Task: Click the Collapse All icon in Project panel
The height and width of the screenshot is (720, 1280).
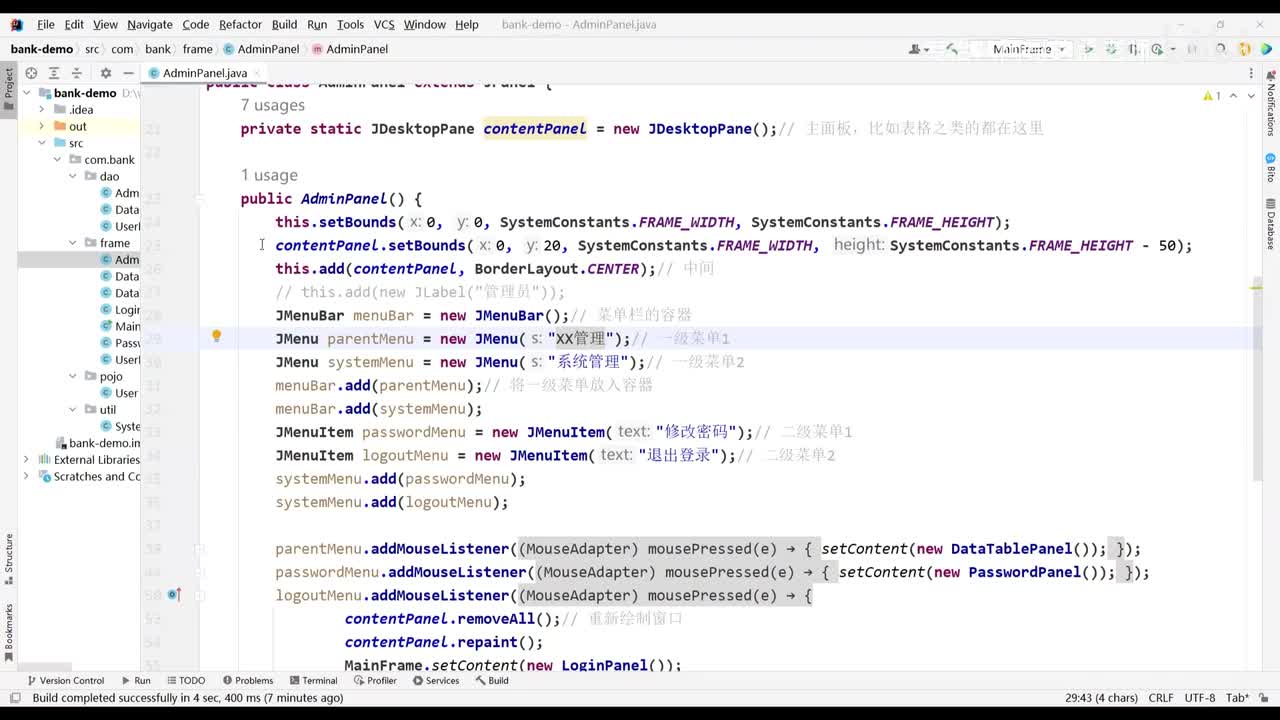Action: tap(76, 73)
